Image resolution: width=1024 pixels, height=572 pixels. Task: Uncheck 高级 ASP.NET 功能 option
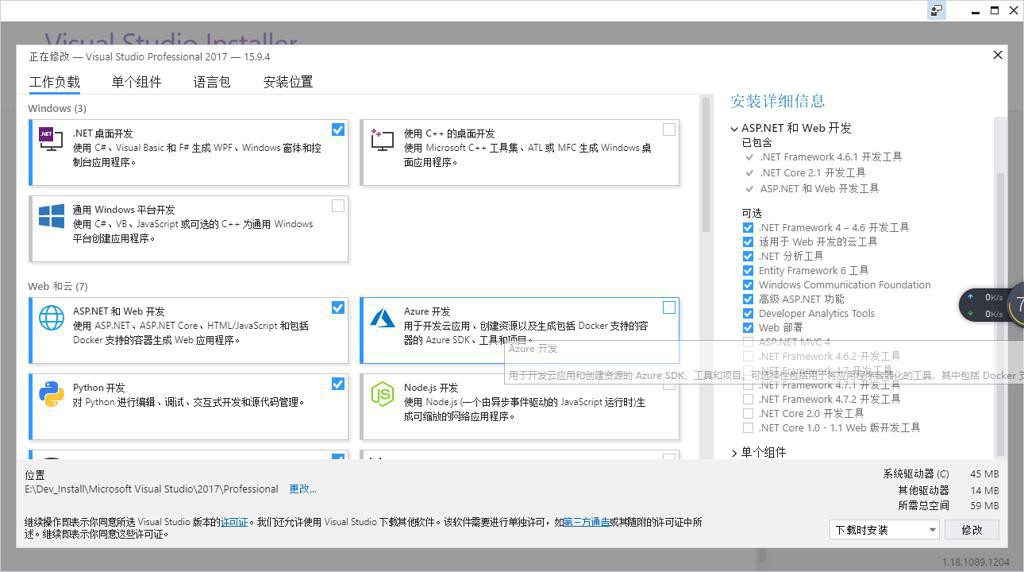[748, 299]
